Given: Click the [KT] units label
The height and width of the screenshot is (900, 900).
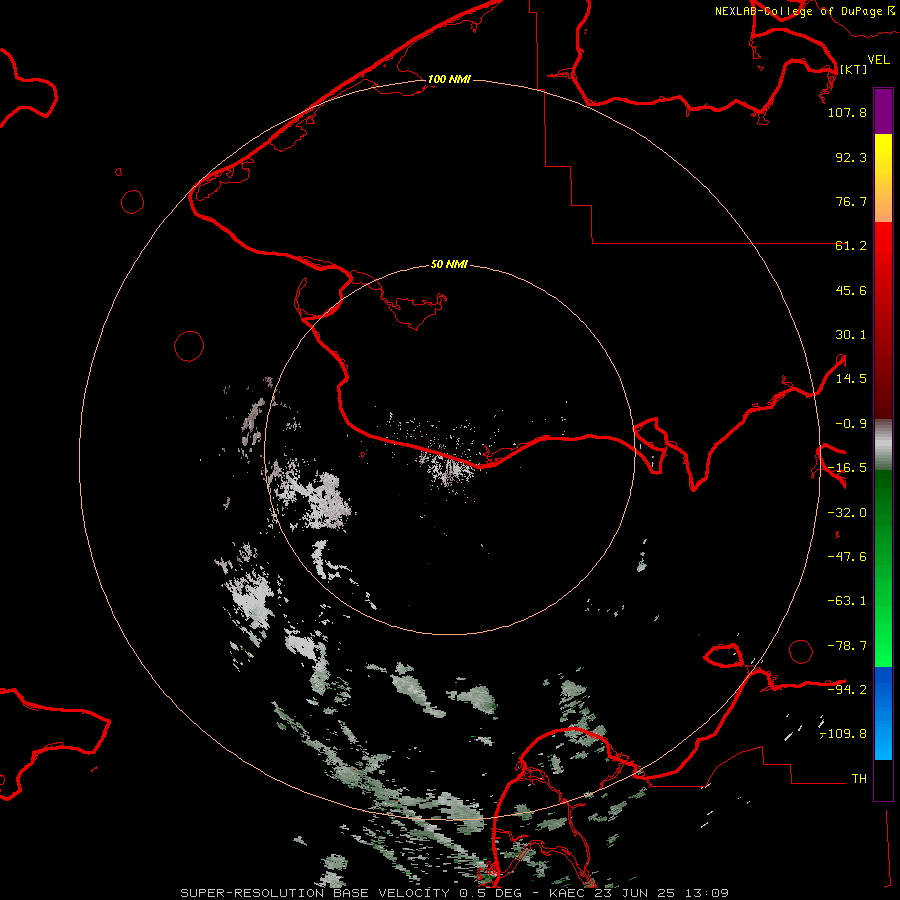Looking at the screenshot, I should tap(853, 69).
